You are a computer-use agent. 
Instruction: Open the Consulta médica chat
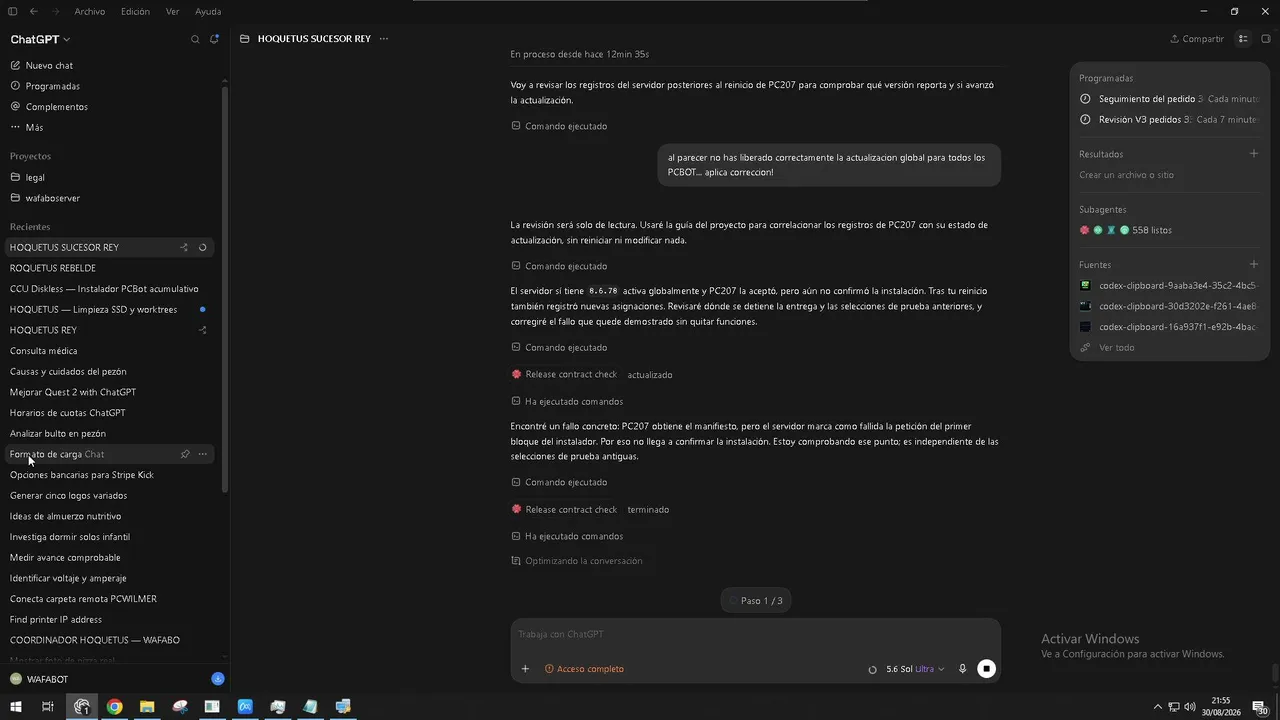tap(111, 351)
